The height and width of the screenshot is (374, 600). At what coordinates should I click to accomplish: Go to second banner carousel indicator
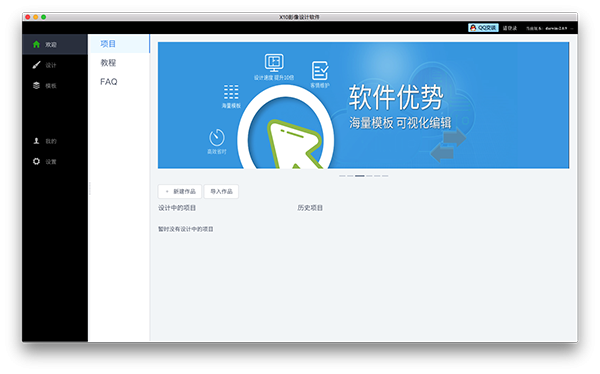[350, 176]
